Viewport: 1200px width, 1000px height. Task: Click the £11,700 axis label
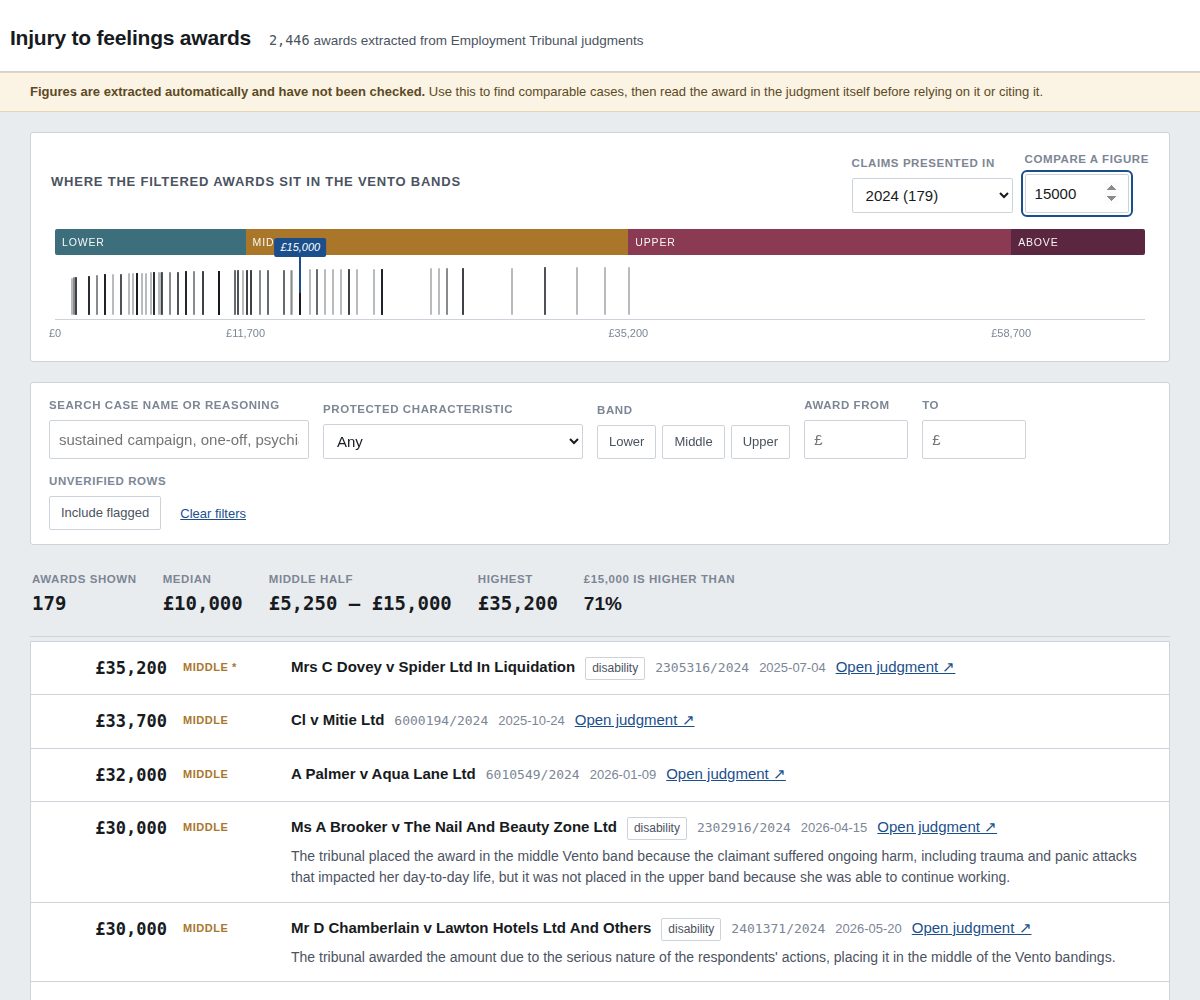click(246, 333)
